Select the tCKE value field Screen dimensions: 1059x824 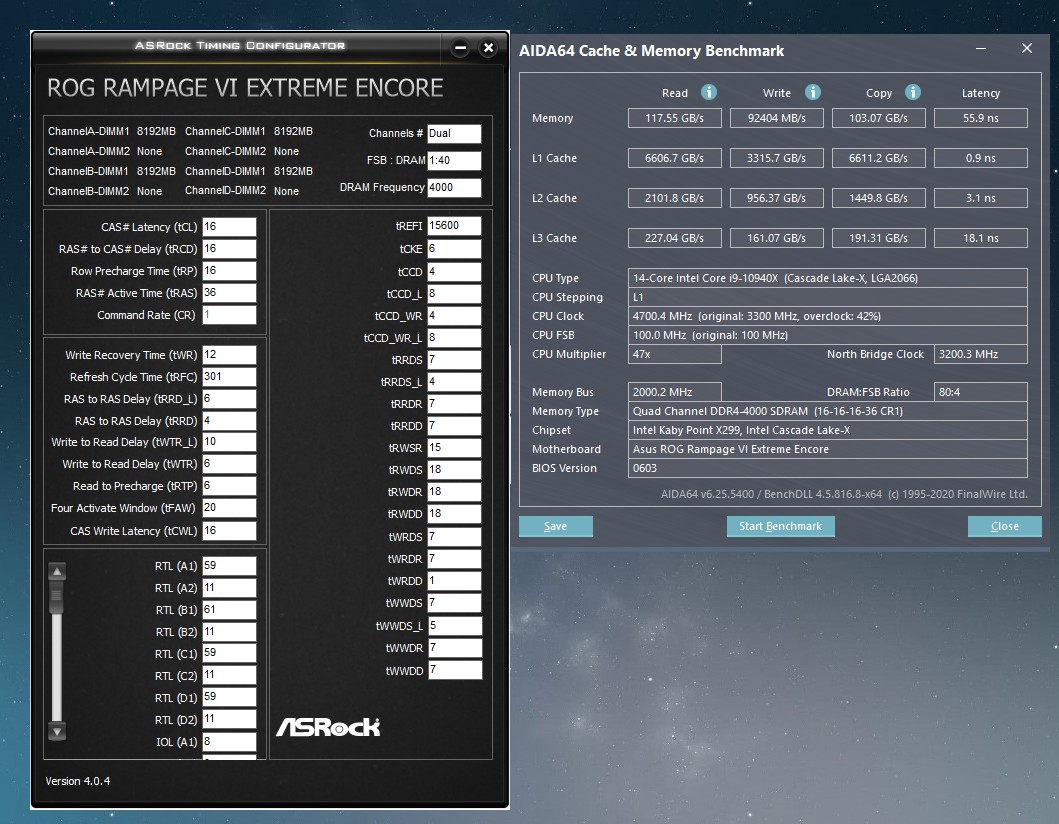coord(455,249)
